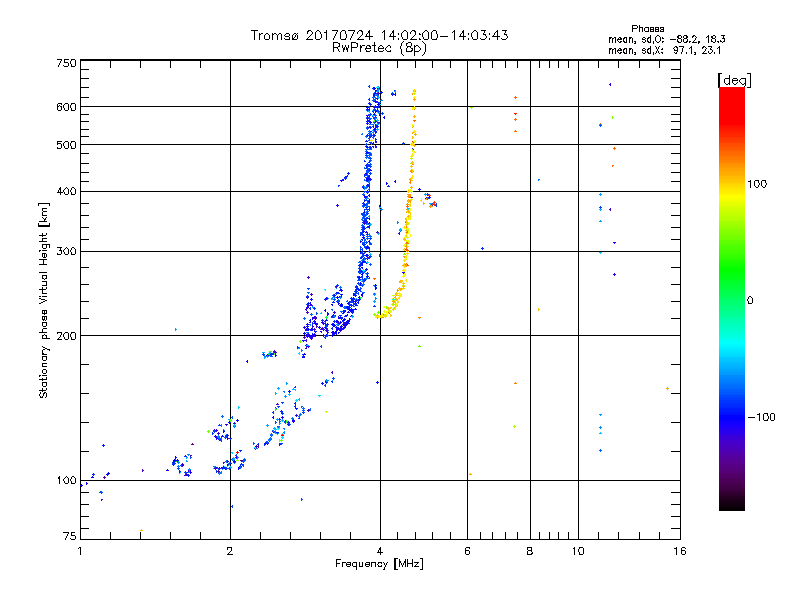The width and height of the screenshot is (800, 600).
Task: Click the x-axis tick label '6'
Action: point(467,551)
